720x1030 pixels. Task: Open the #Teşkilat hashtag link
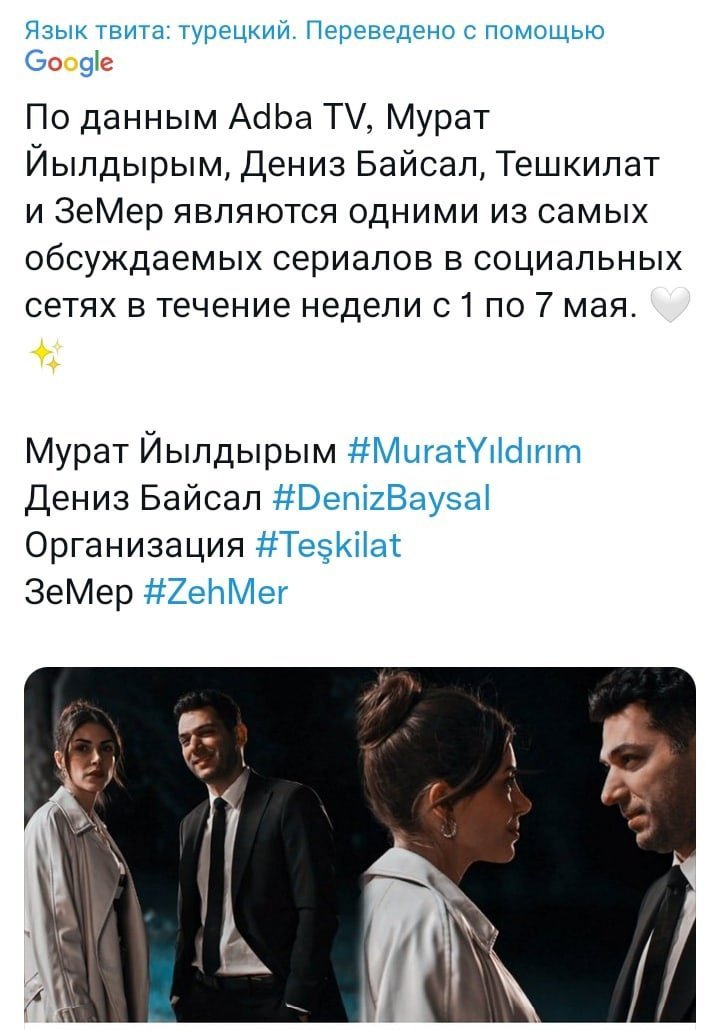(328, 546)
